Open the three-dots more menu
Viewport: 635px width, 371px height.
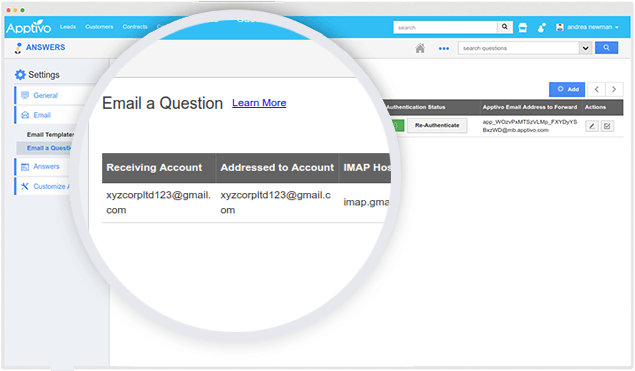coord(444,48)
